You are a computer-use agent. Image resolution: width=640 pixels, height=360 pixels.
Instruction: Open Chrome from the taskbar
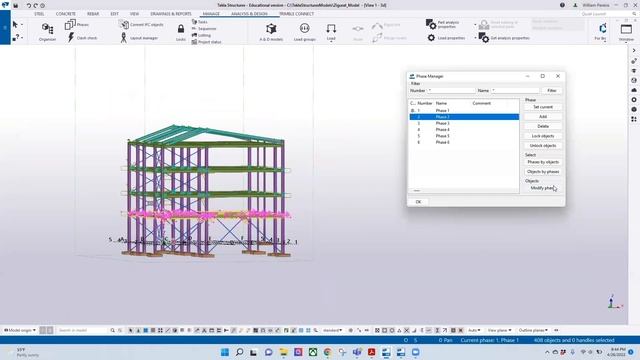coord(328,352)
